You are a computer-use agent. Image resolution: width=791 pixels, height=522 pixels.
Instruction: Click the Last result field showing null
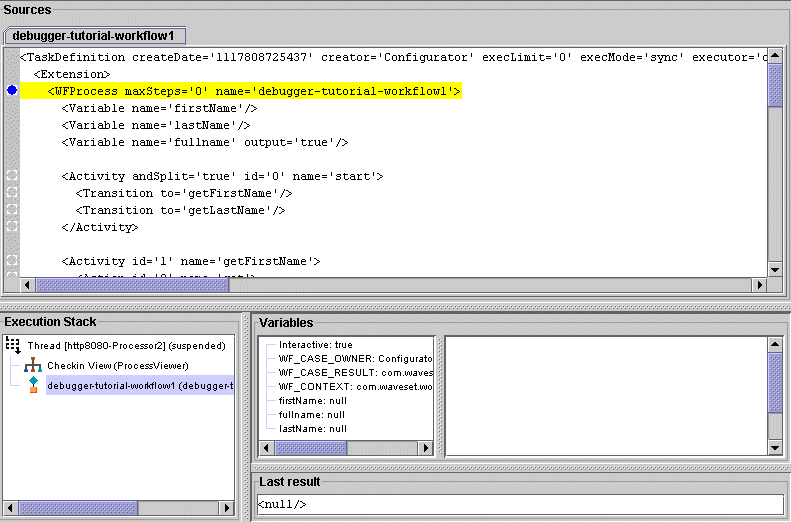[520, 504]
